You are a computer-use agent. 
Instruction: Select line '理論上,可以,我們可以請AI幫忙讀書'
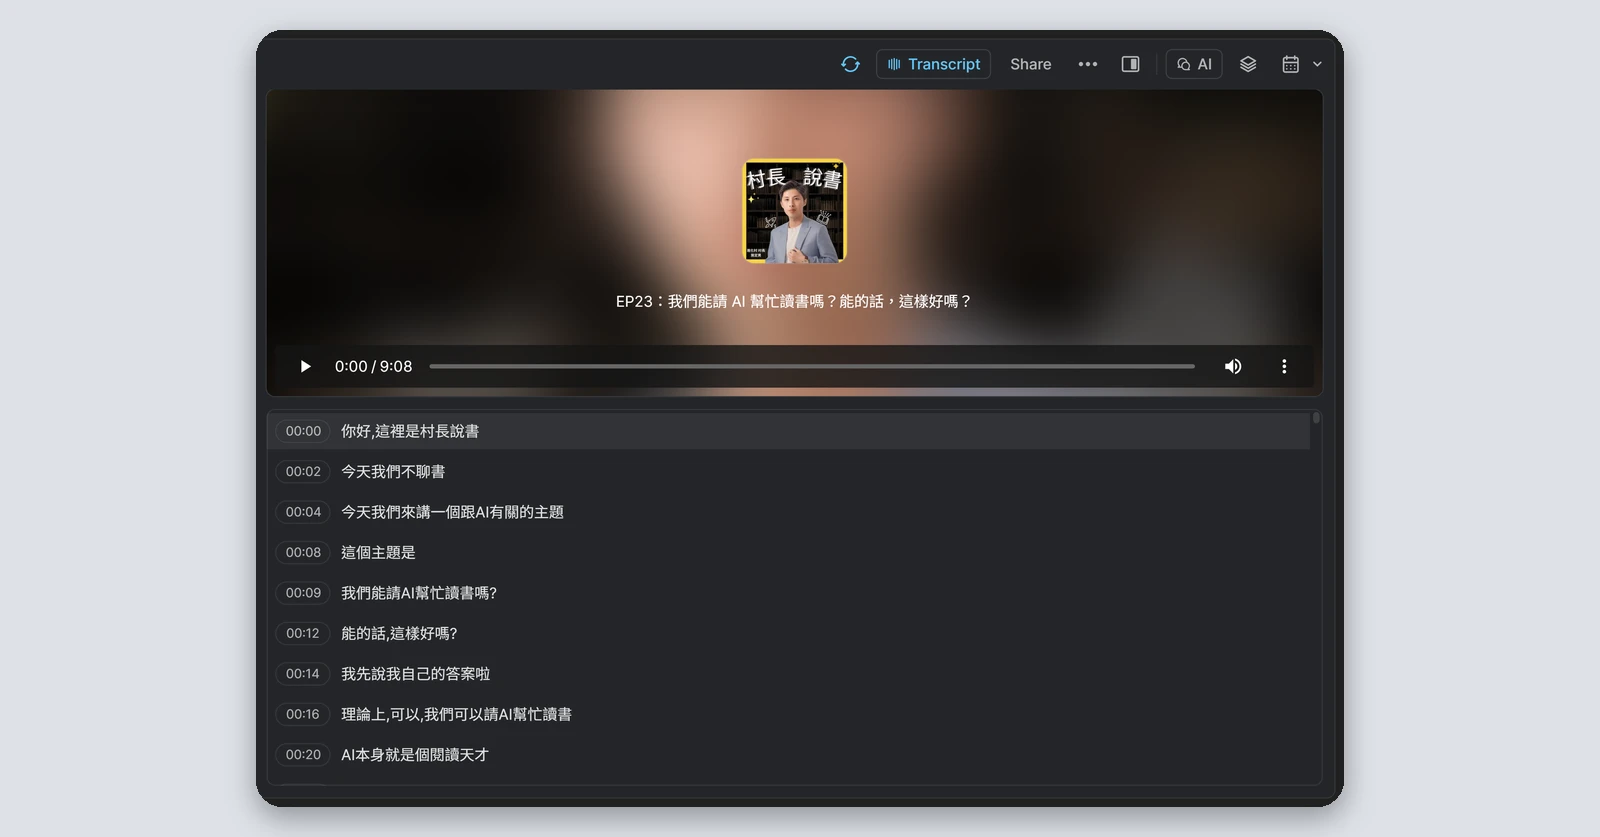457,714
